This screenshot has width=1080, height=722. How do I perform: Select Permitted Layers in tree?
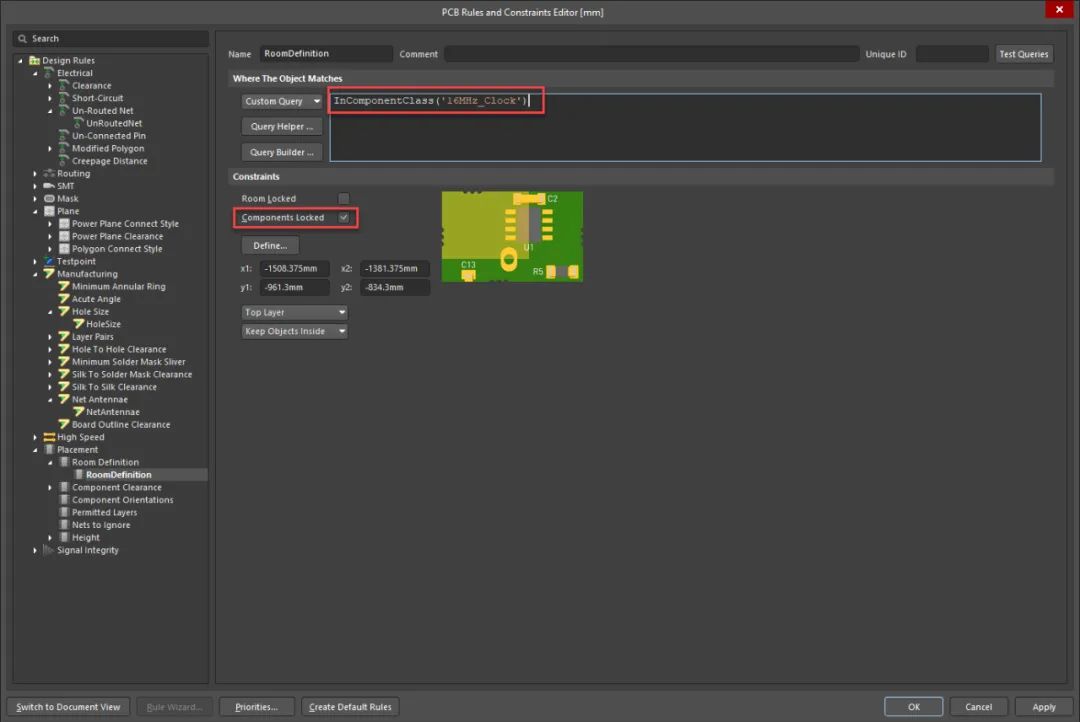click(105, 512)
